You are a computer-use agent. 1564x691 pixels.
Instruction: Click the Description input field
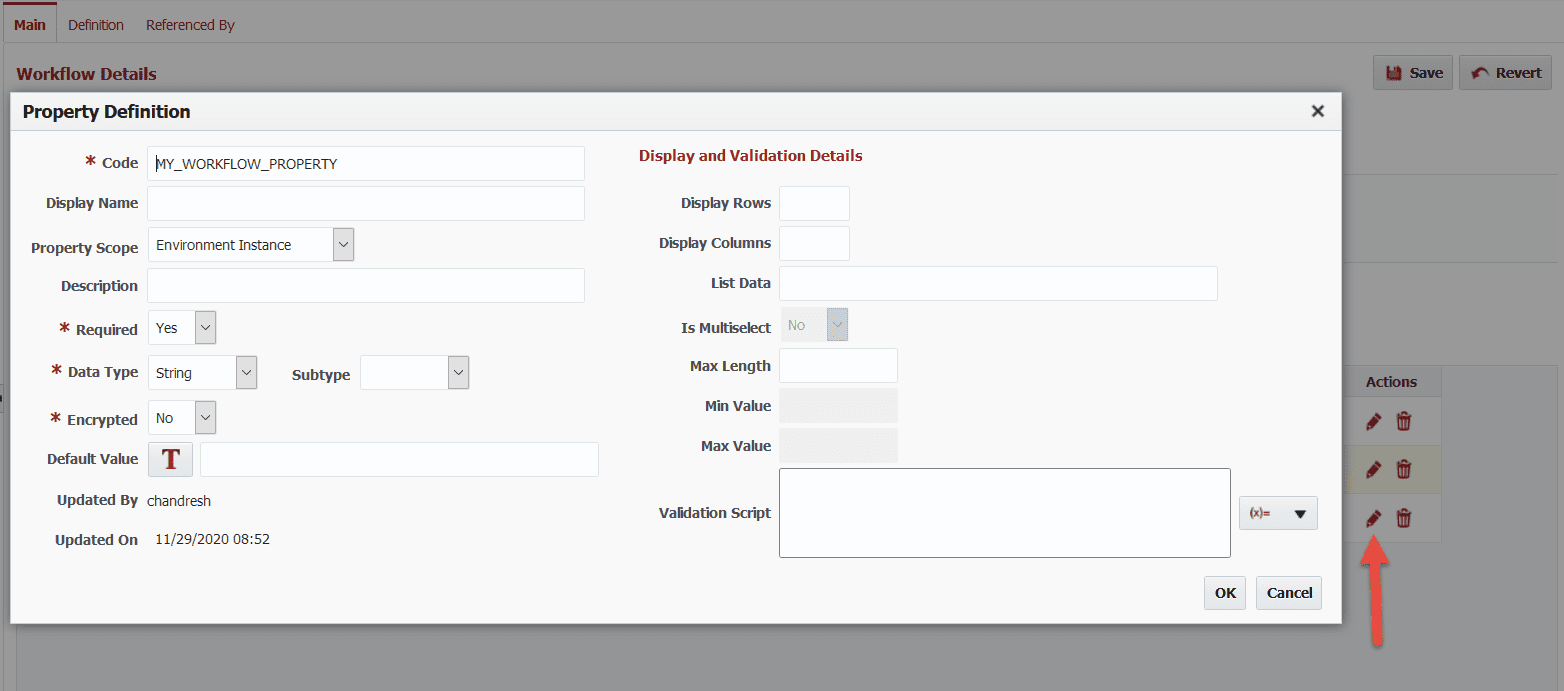tap(366, 285)
